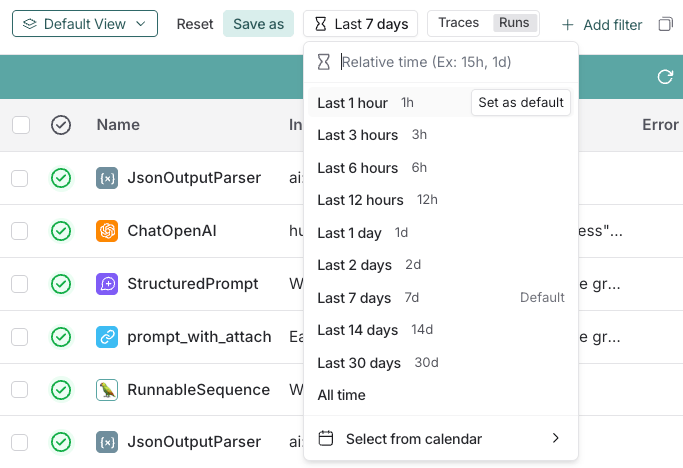Click the Reset button
The height and width of the screenshot is (468, 683).
(195, 24)
